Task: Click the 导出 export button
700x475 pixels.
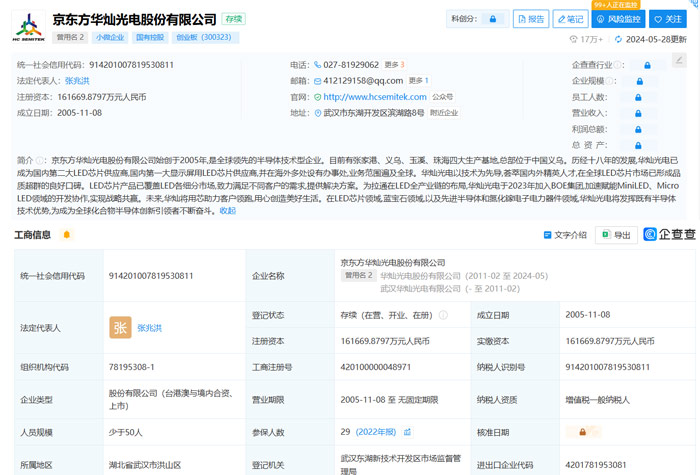Action: 616,235
